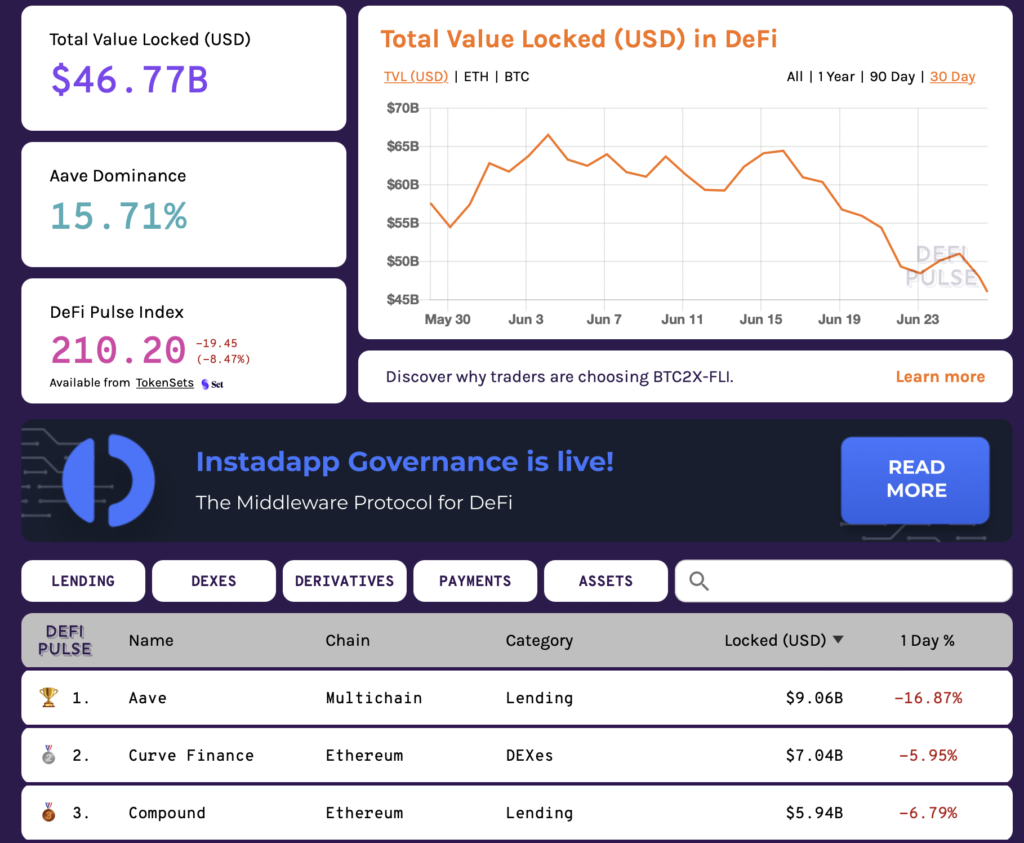The height and width of the screenshot is (843, 1024).
Task: Open the TokenSets link
Action: click(x=165, y=383)
